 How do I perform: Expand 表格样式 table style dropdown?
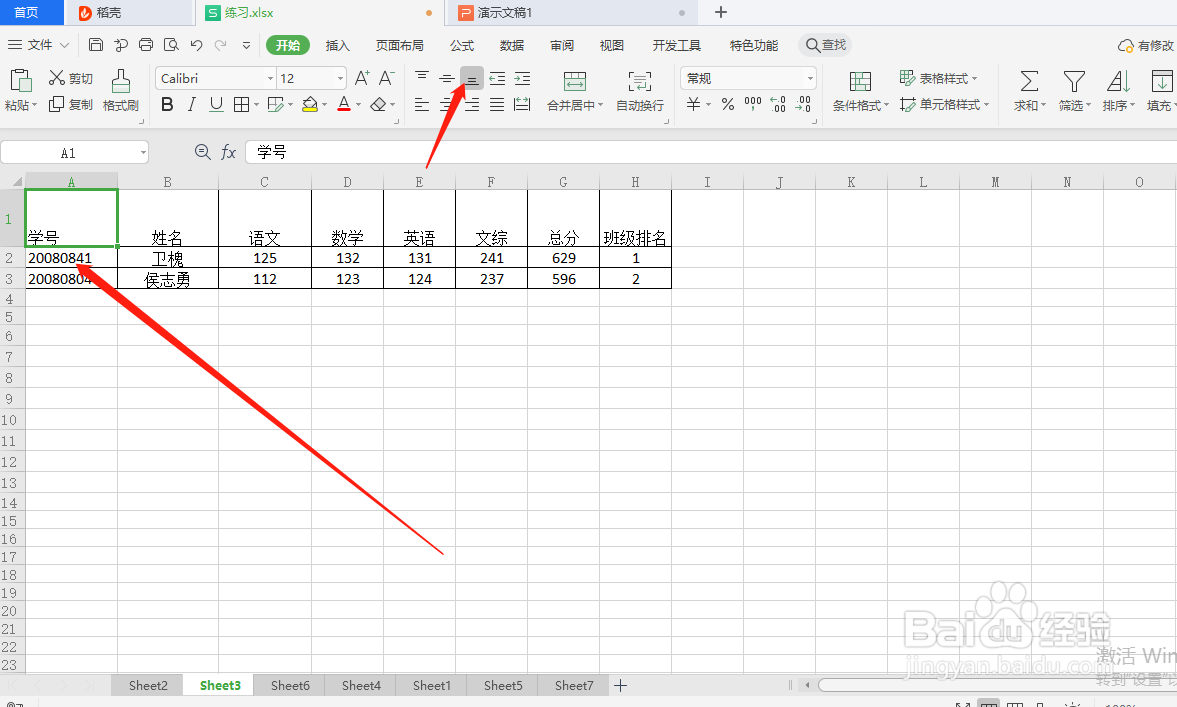(975, 79)
